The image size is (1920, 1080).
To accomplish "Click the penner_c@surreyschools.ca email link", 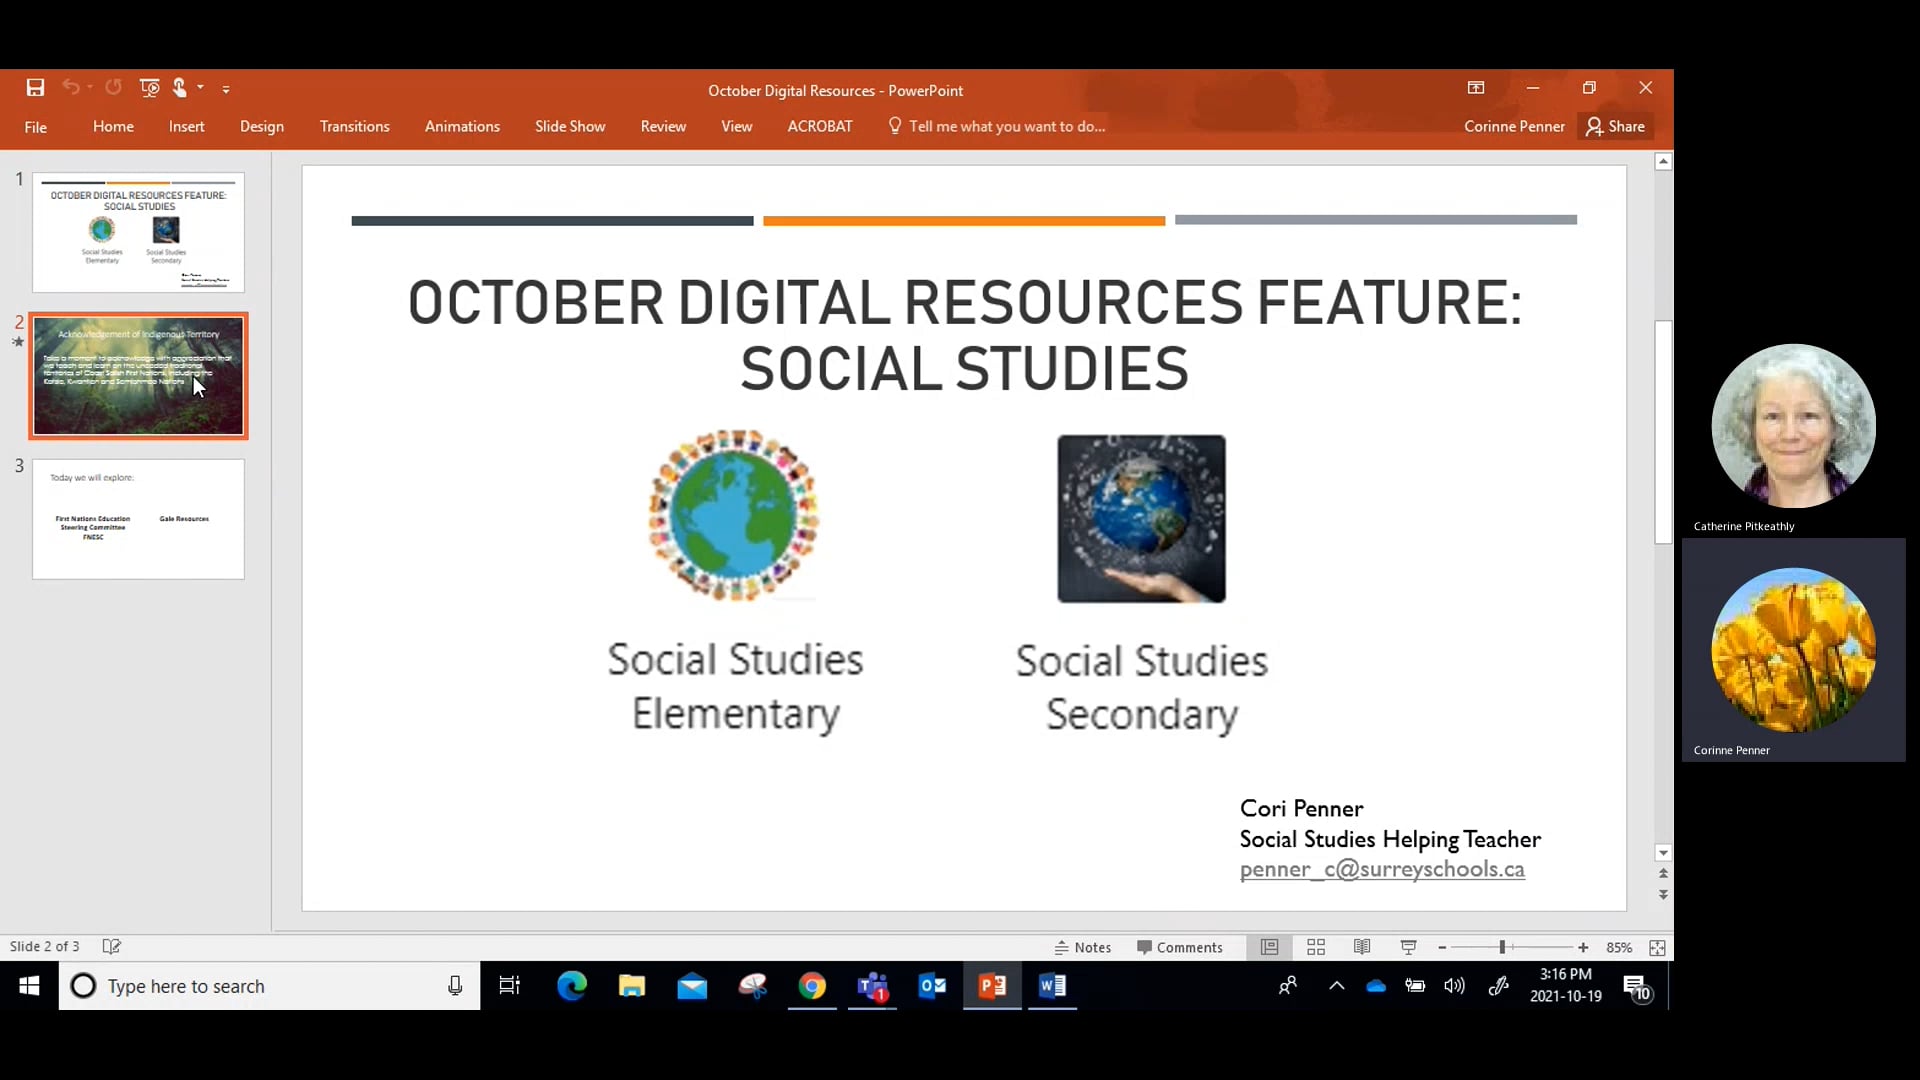I will [1382, 869].
